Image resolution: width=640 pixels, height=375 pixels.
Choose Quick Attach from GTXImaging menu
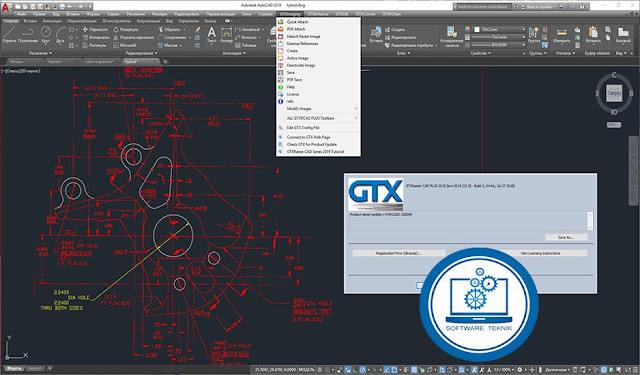(318, 22)
